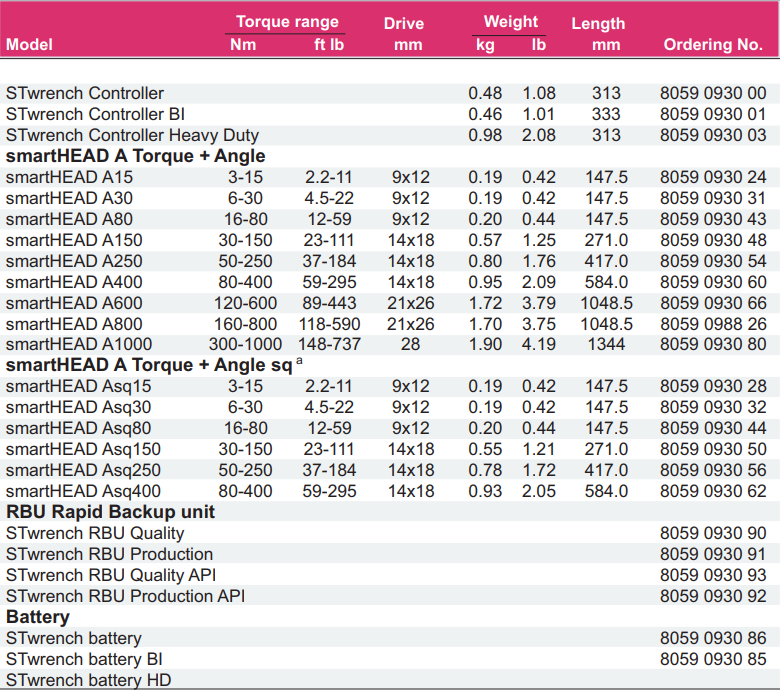Select smartHEAD Asq30 model name
The image size is (780, 695).
78,407
